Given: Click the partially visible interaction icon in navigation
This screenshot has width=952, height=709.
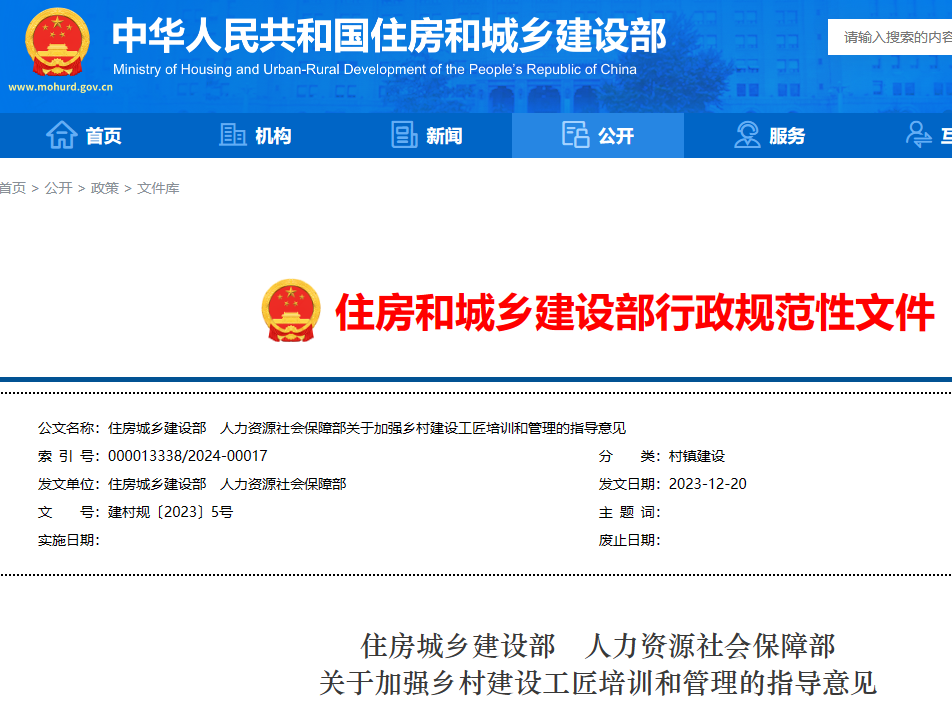Looking at the screenshot, I should (x=920, y=135).
